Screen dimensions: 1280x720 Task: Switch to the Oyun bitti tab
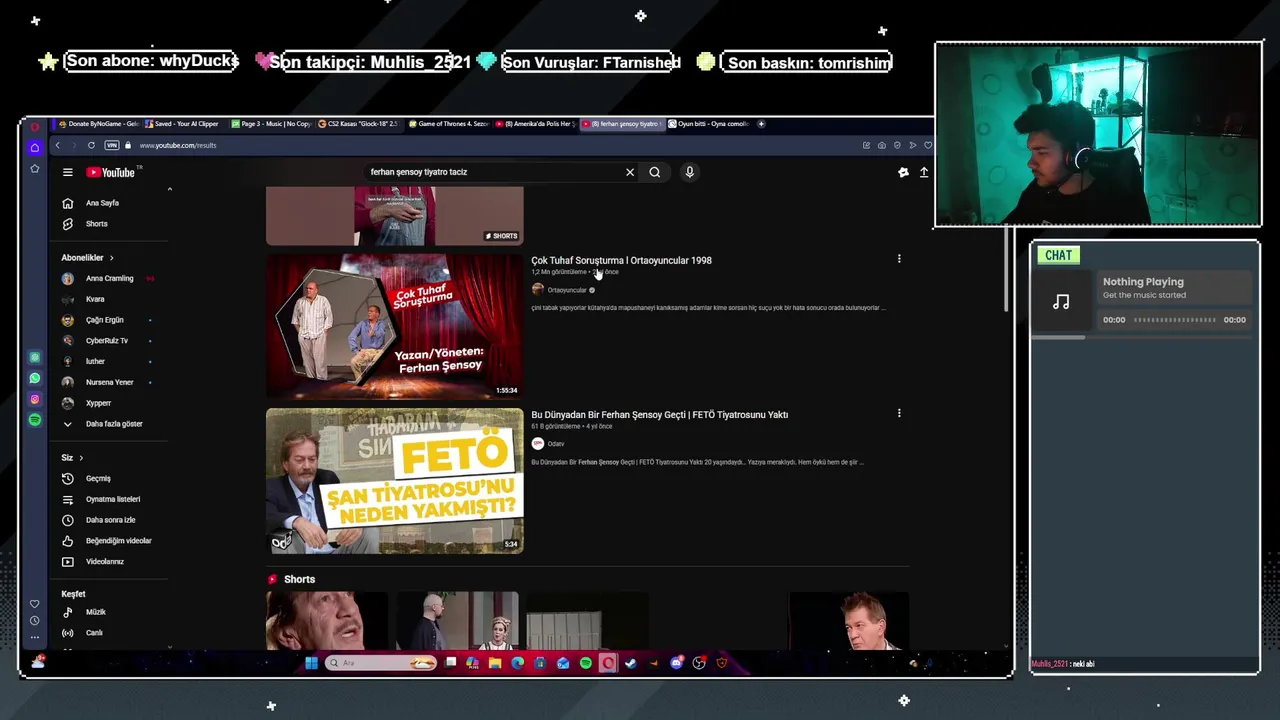(708, 124)
